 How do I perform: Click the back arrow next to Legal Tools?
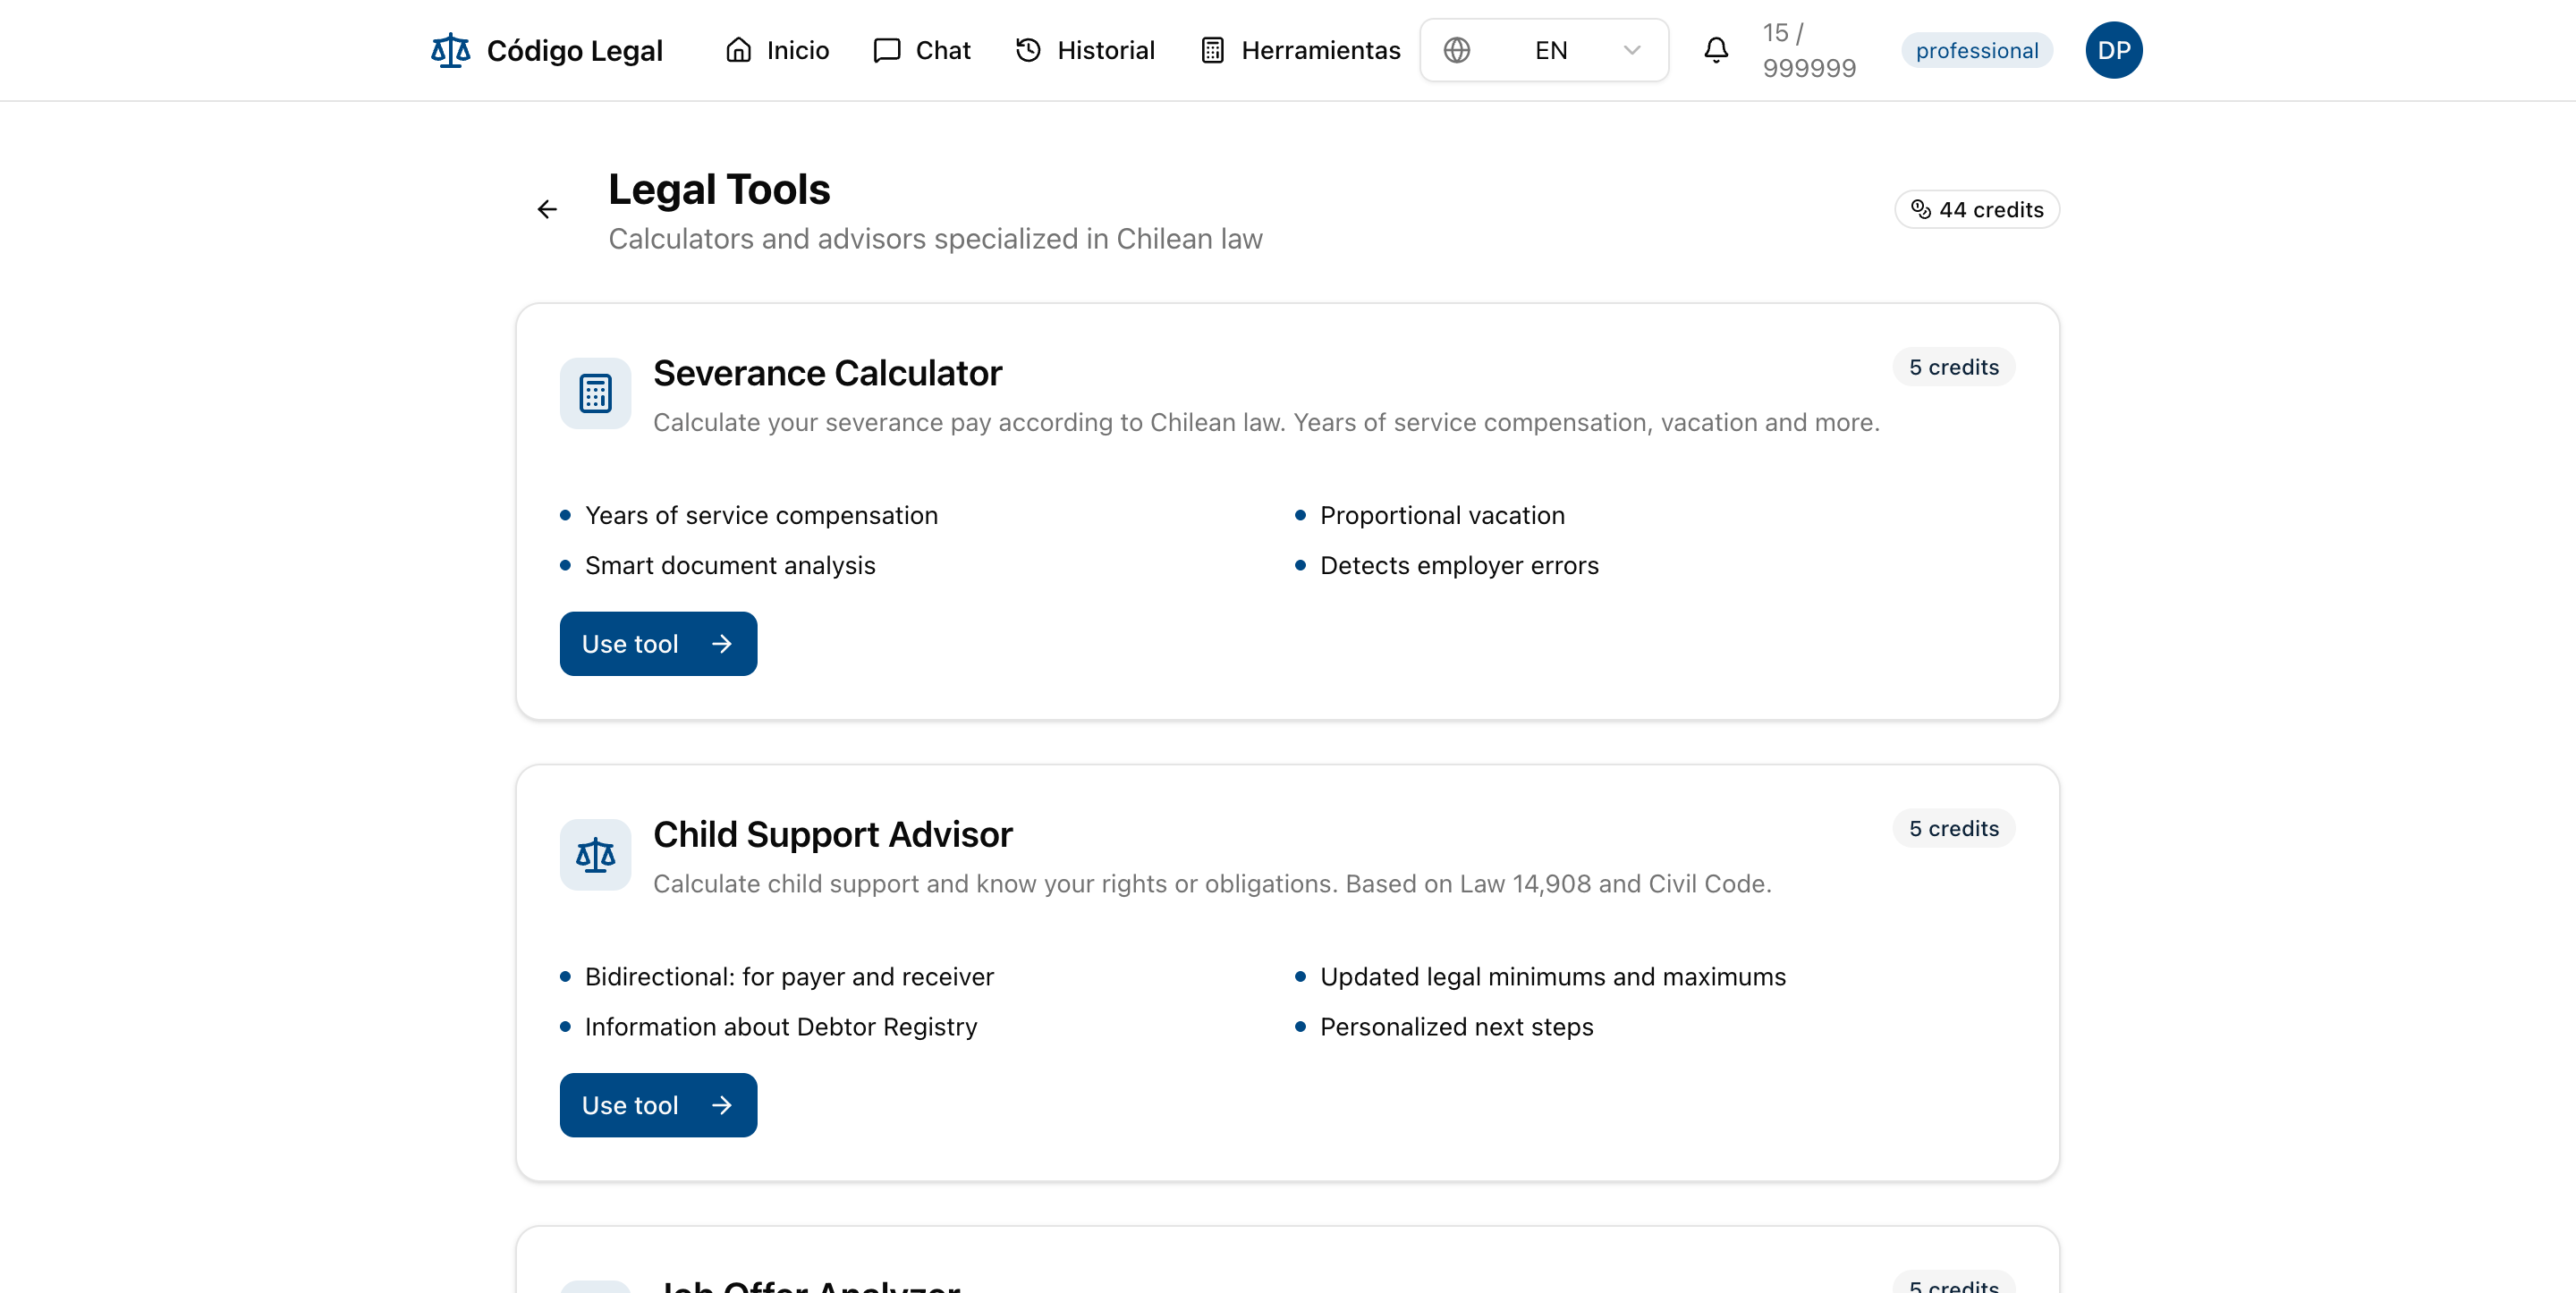point(547,209)
